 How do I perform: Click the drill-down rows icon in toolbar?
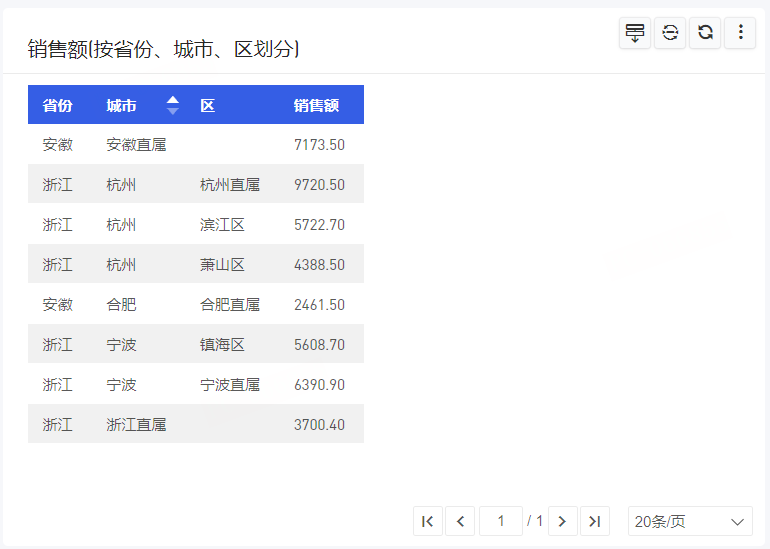pos(635,33)
